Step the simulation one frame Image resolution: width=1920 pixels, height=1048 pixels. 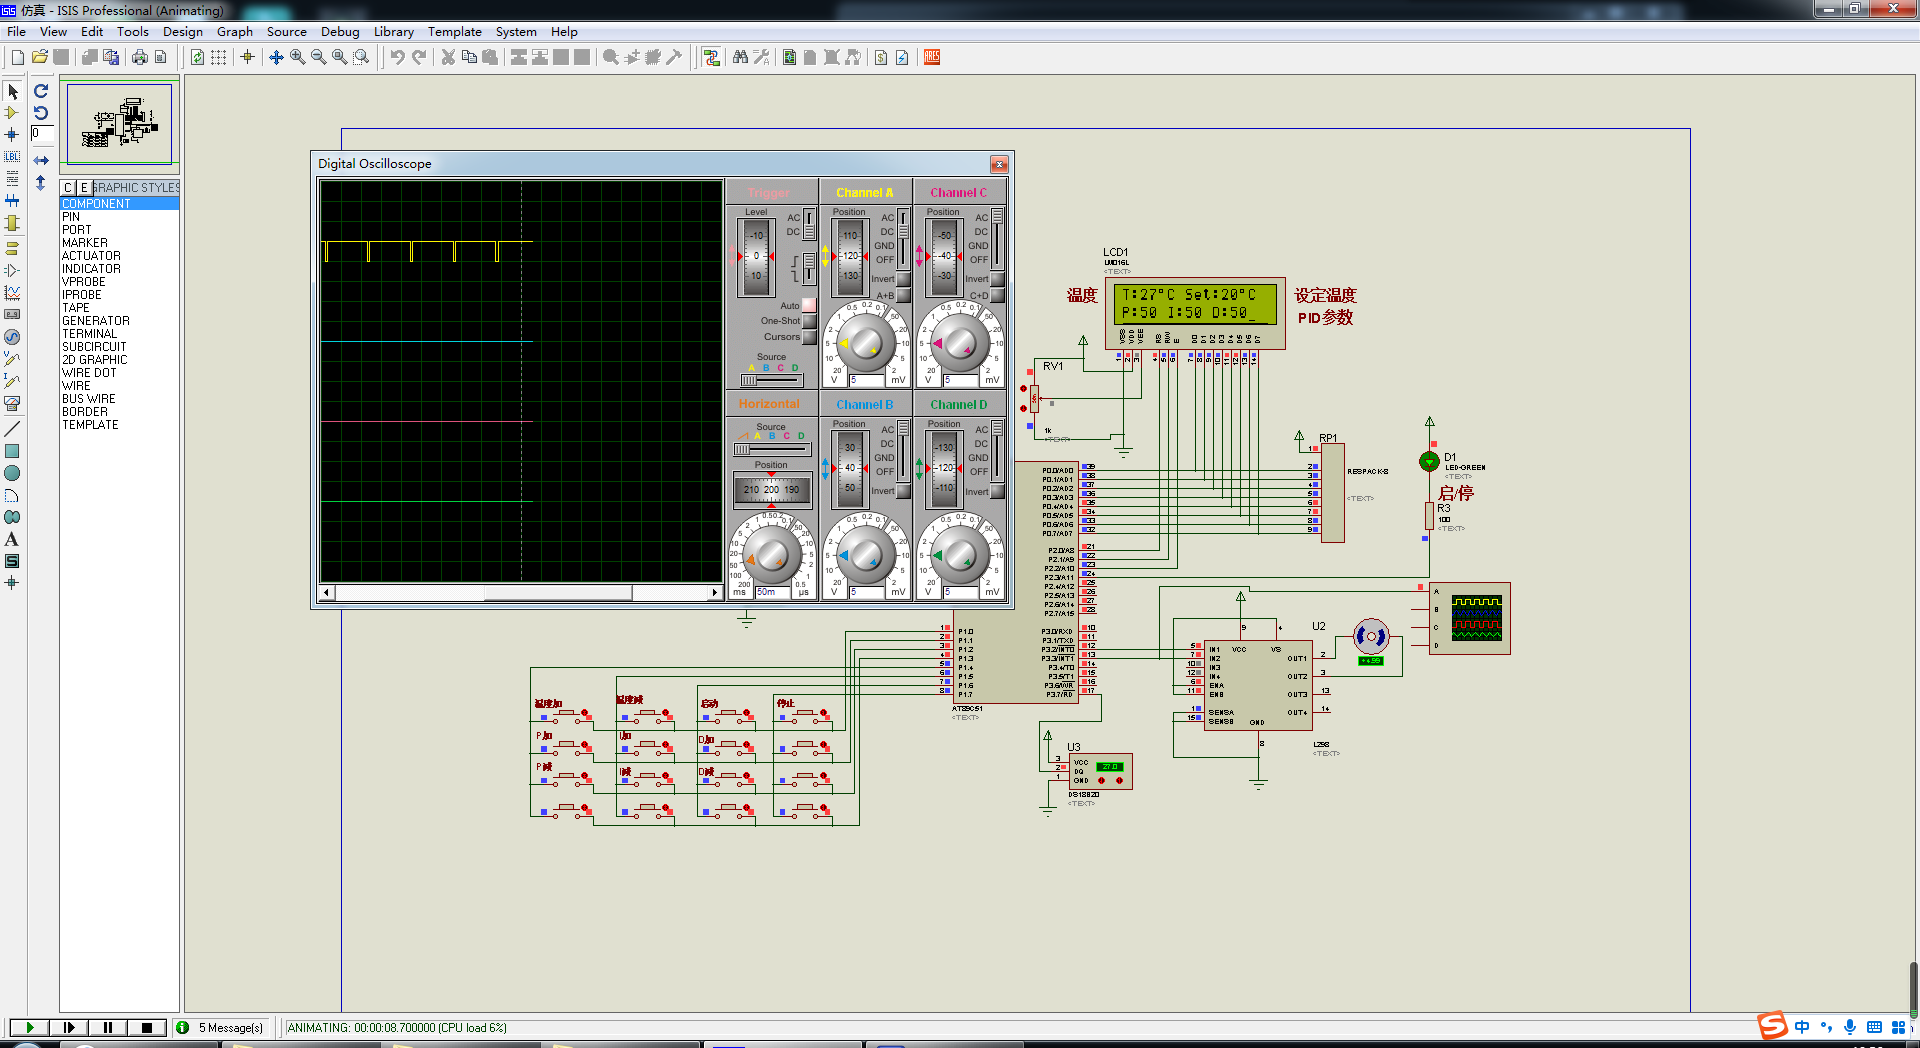[69, 1028]
